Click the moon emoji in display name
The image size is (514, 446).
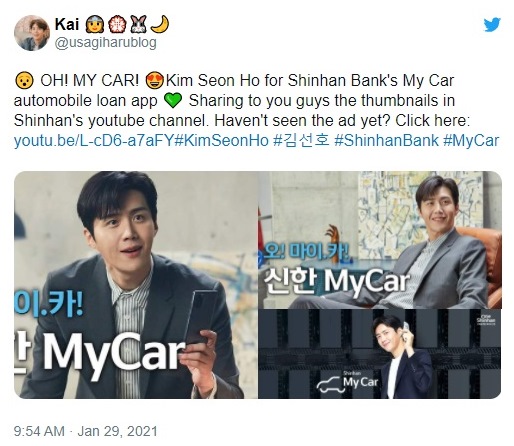tap(160, 24)
